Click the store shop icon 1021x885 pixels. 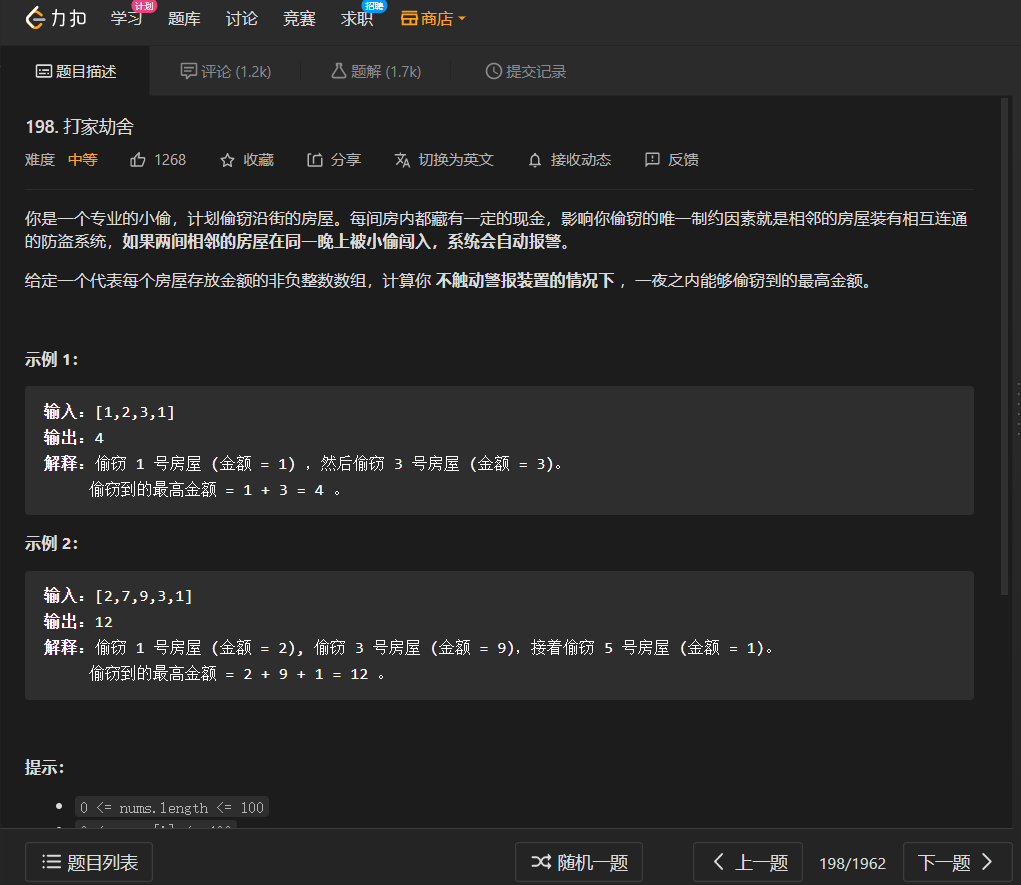point(409,19)
